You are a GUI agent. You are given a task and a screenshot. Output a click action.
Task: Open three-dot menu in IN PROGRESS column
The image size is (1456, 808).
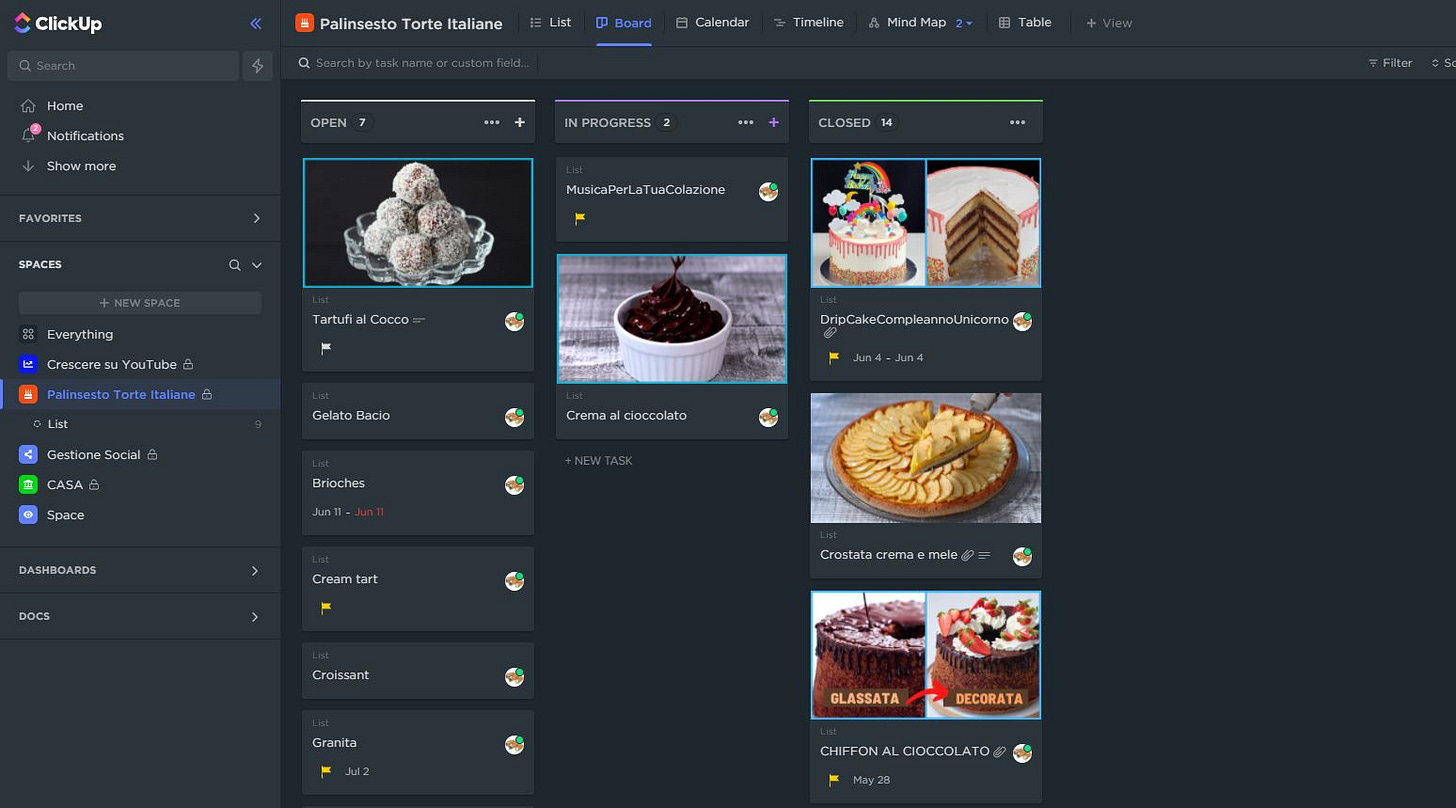click(x=745, y=122)
